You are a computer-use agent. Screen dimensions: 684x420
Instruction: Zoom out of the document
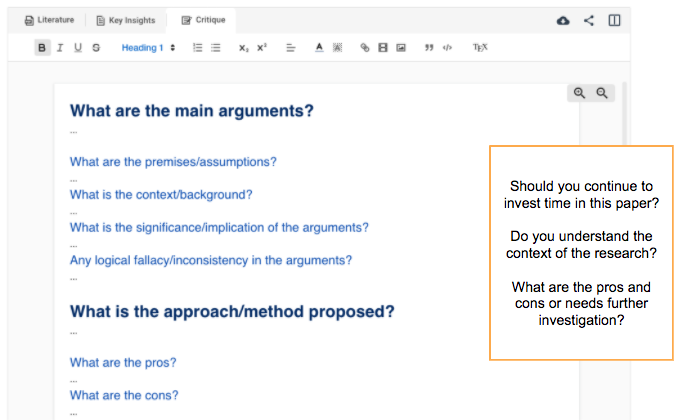[602, 93]
